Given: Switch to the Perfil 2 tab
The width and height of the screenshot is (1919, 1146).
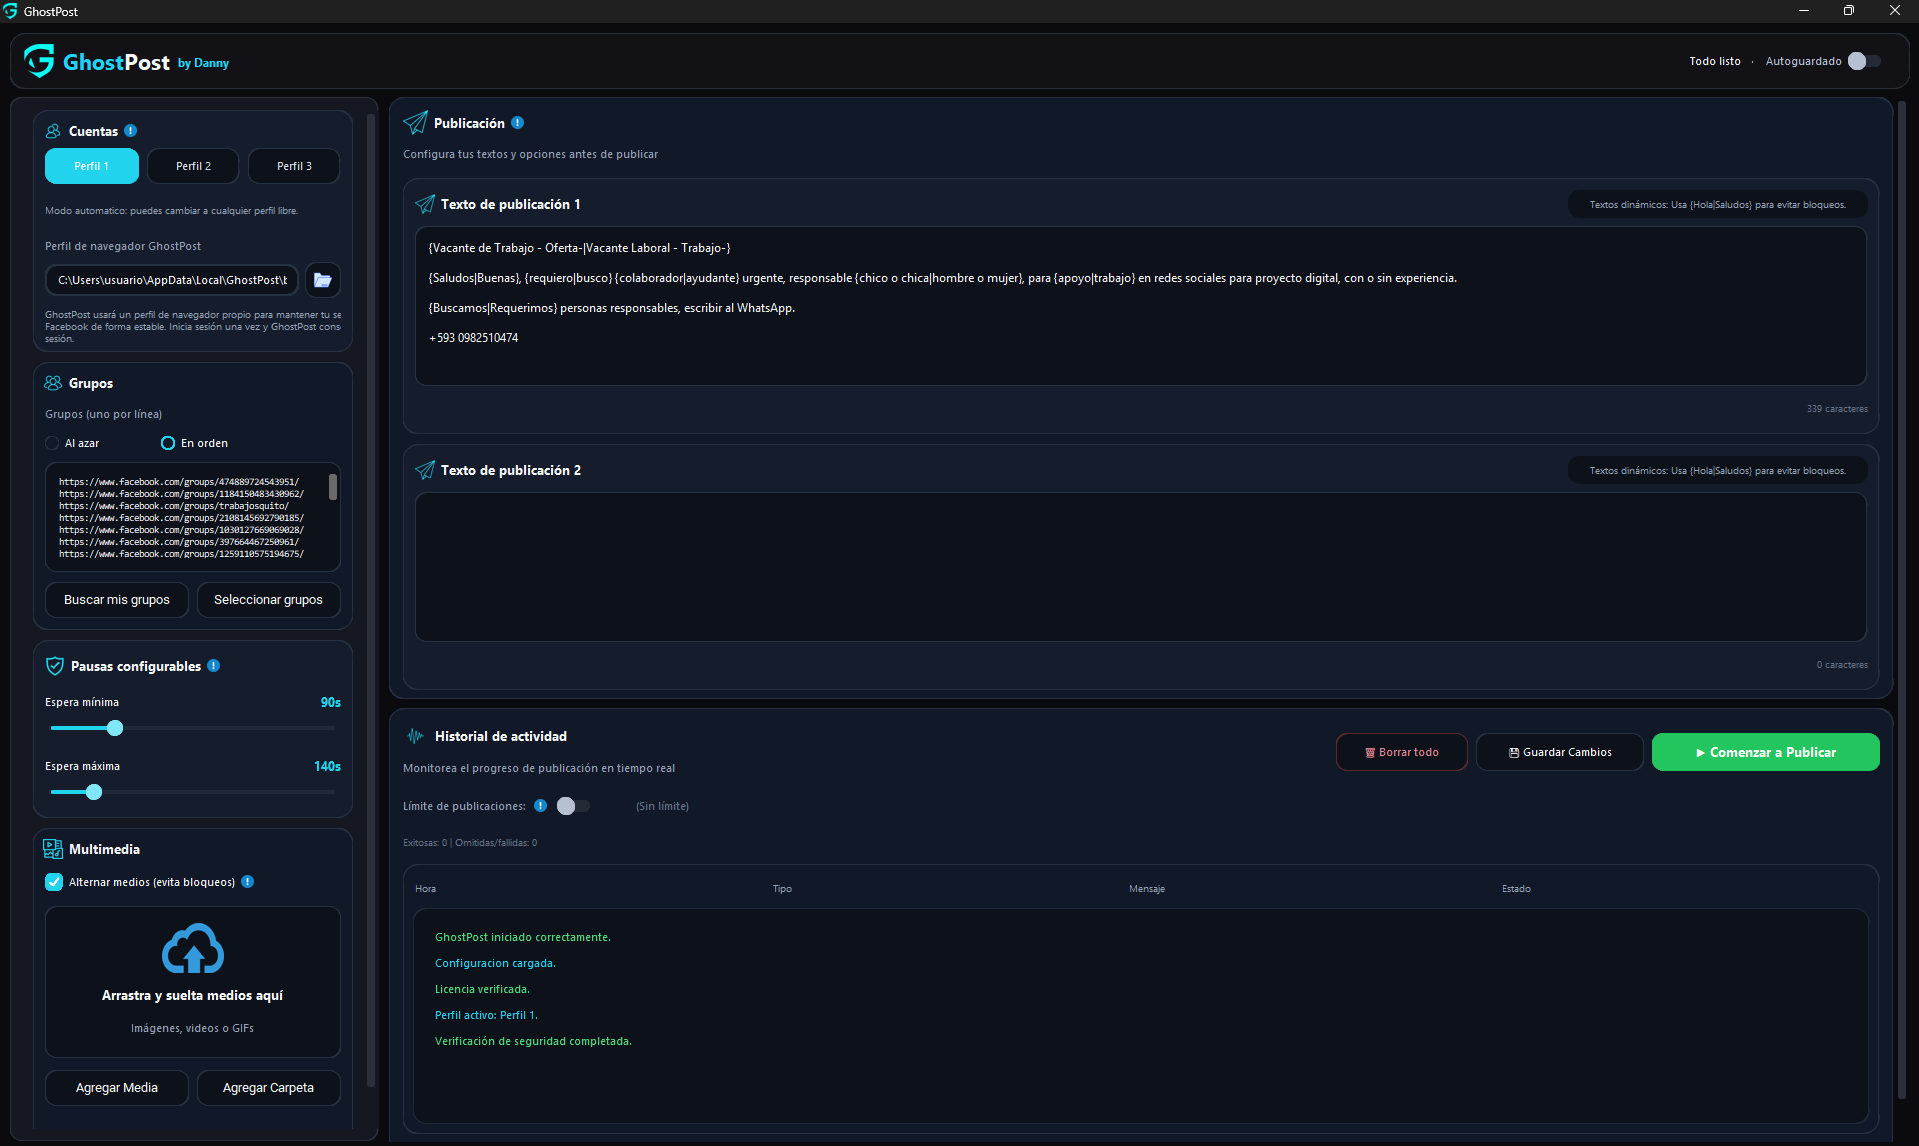Looking at the screenshot, I should [x=193, y=166].
